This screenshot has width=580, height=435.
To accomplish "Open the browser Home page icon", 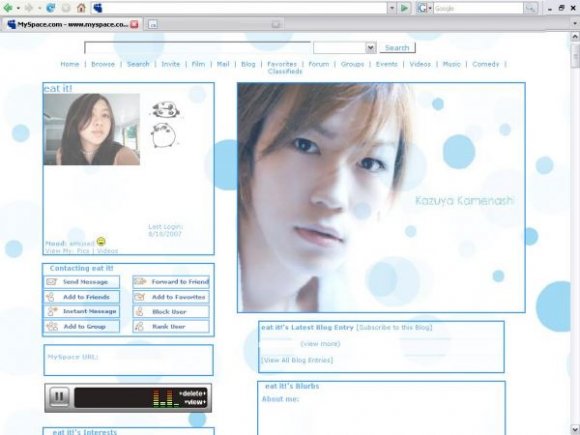I will (81, 8).
